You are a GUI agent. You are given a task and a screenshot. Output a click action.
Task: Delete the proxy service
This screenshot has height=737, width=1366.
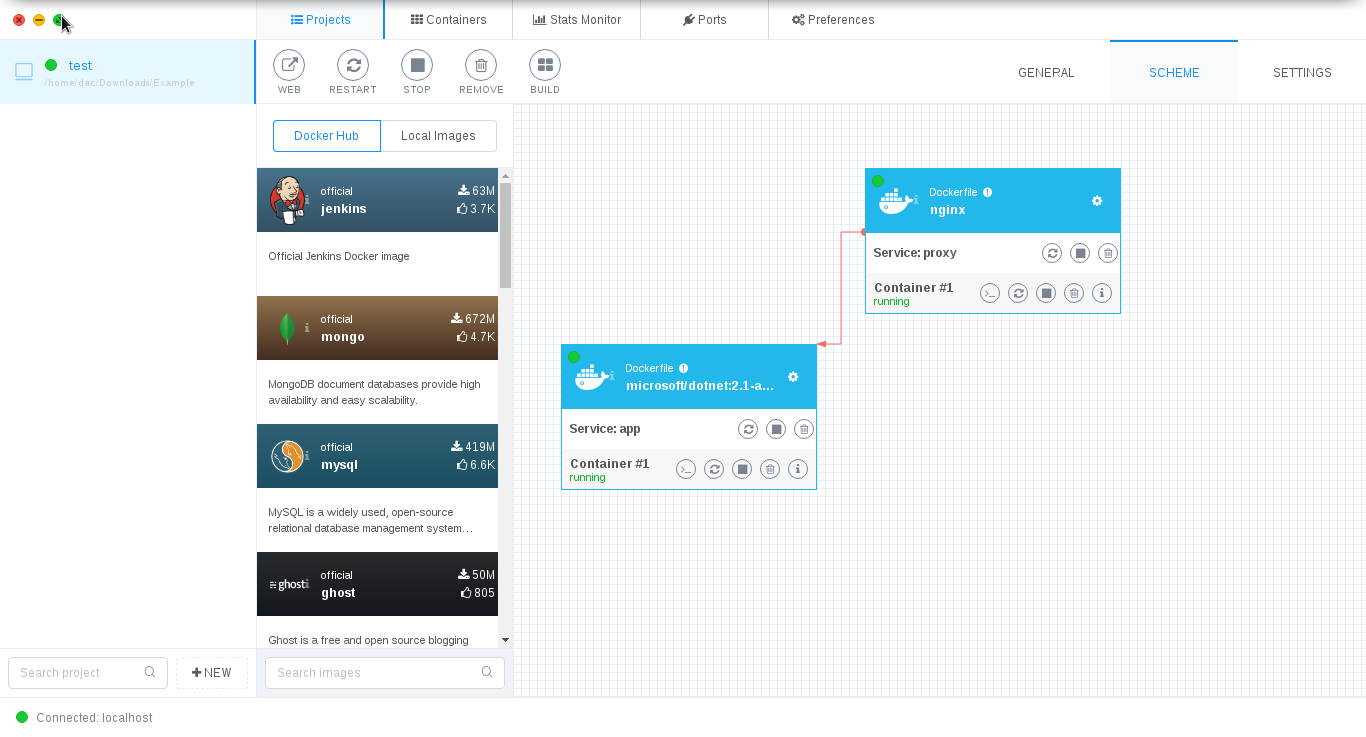pyautogui.click(x=1108, y=253)
